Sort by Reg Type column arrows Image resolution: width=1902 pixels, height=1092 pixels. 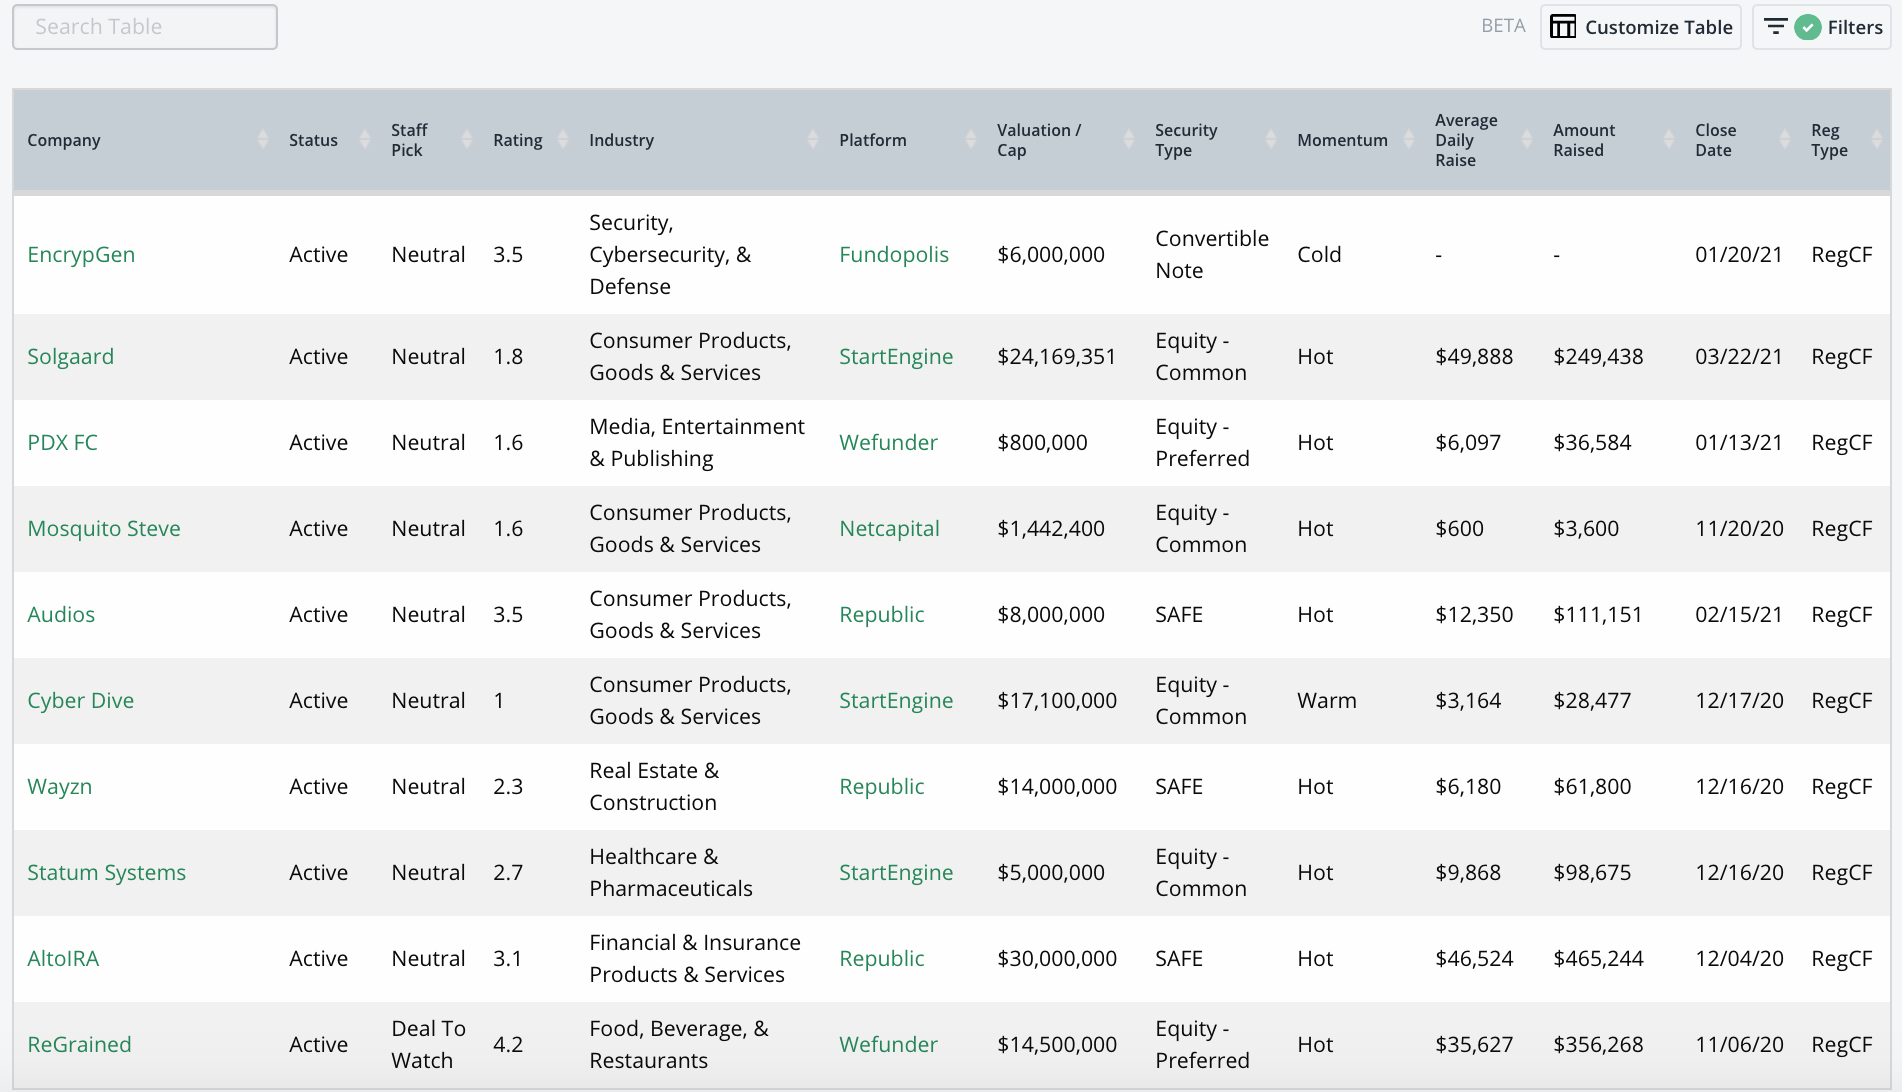1877,140
